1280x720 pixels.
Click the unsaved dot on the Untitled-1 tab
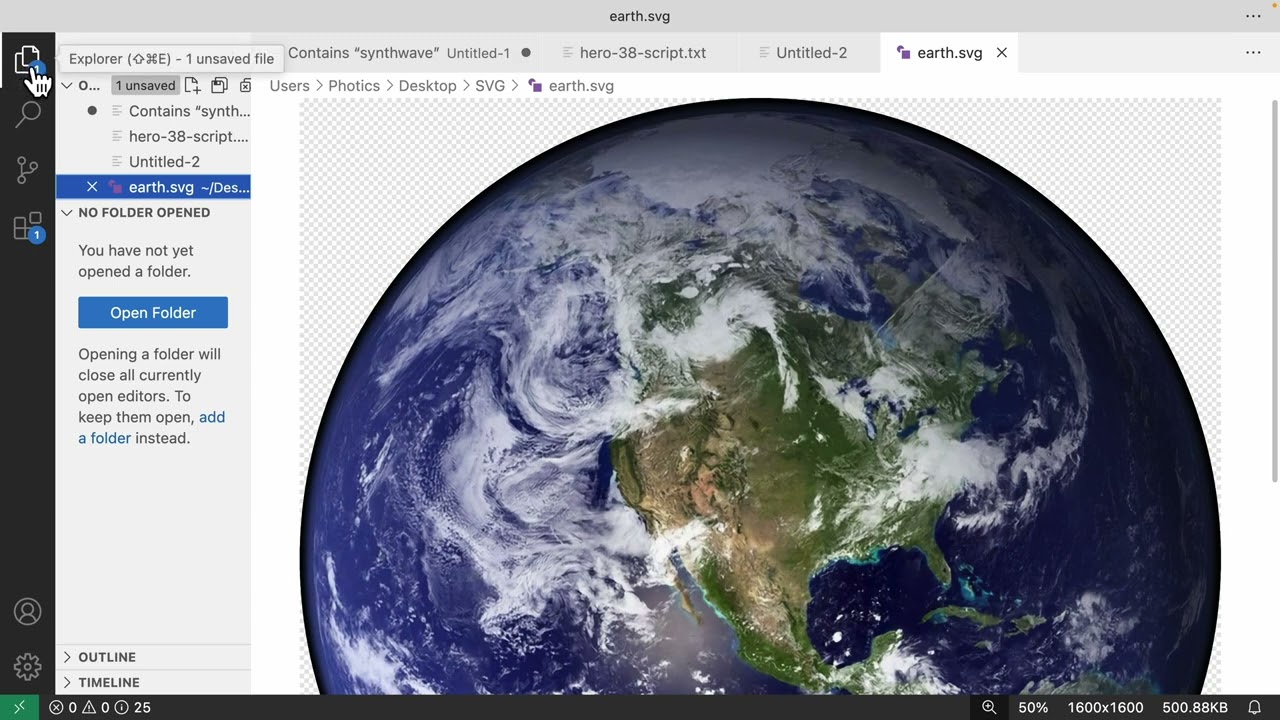526,53
